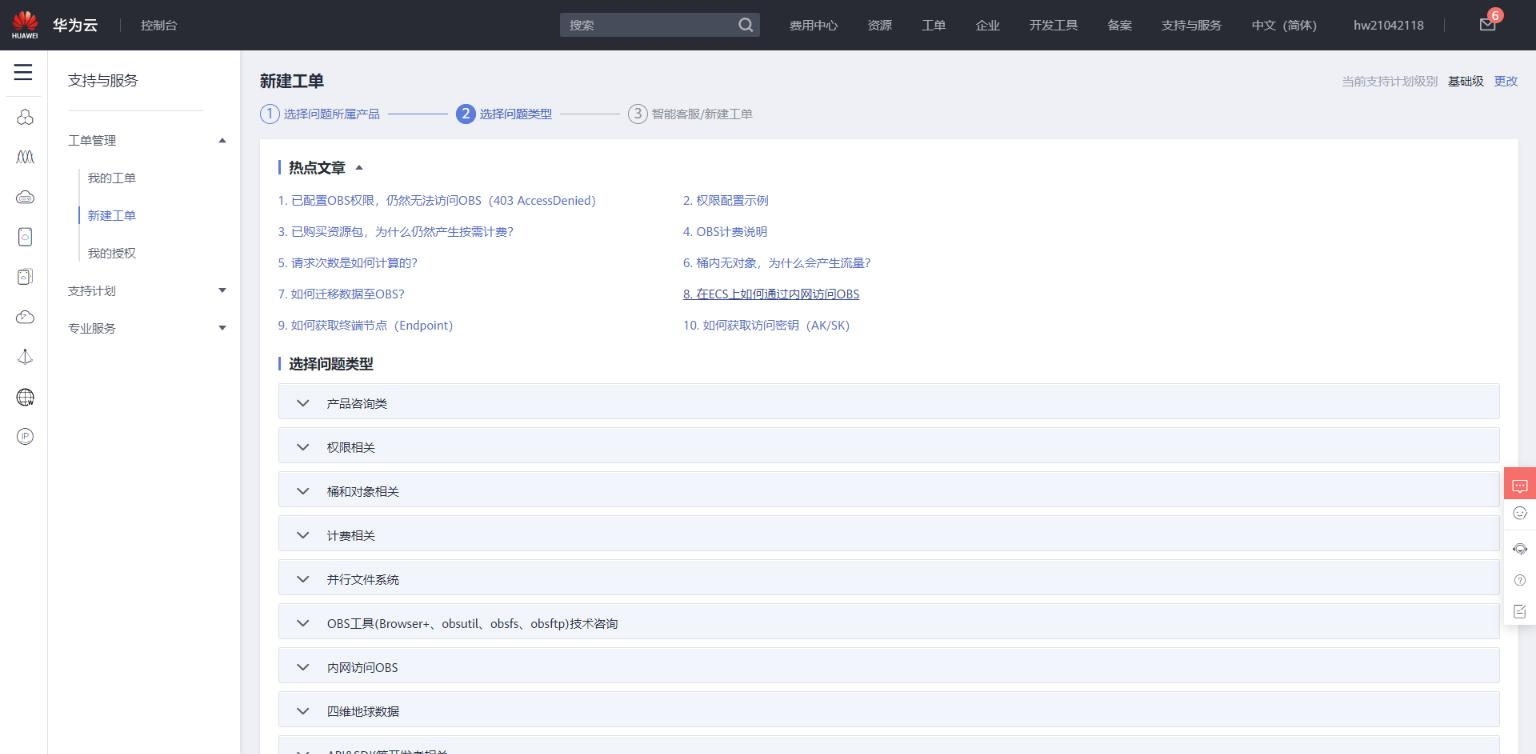The width and height of the screenshot is (1536, 754).
Task: Open 我的授权 in sidebar
Action: click(111, 253)
